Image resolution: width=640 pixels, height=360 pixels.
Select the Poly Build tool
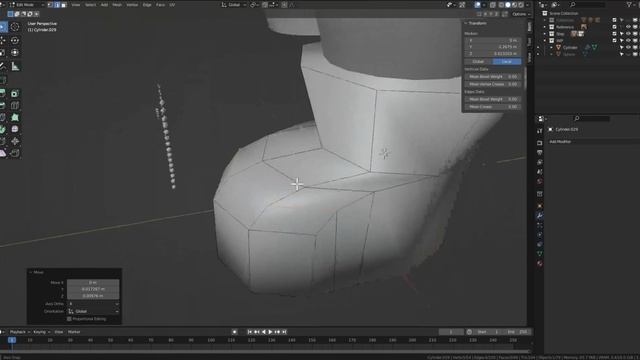(x=15, y=117)
